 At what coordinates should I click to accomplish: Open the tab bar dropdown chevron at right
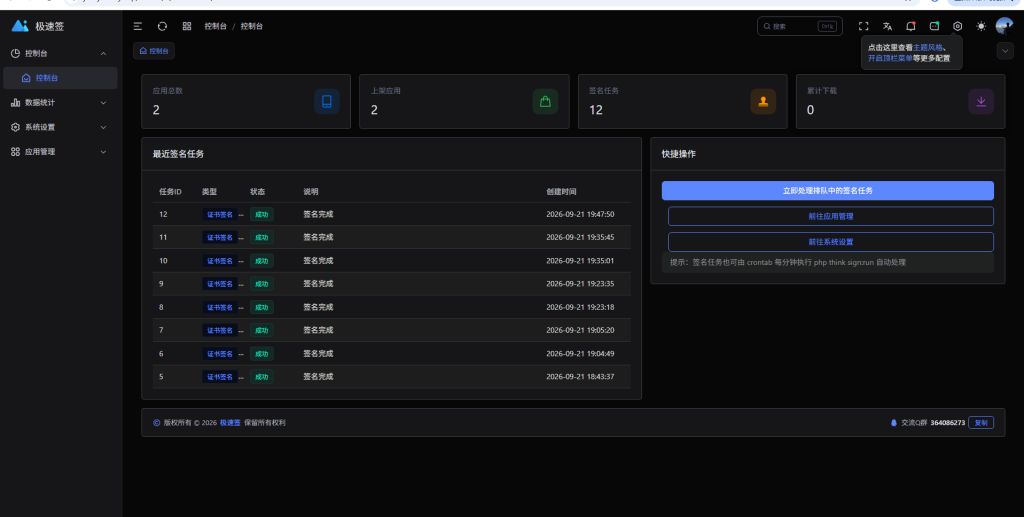(x=1005, y=51)
